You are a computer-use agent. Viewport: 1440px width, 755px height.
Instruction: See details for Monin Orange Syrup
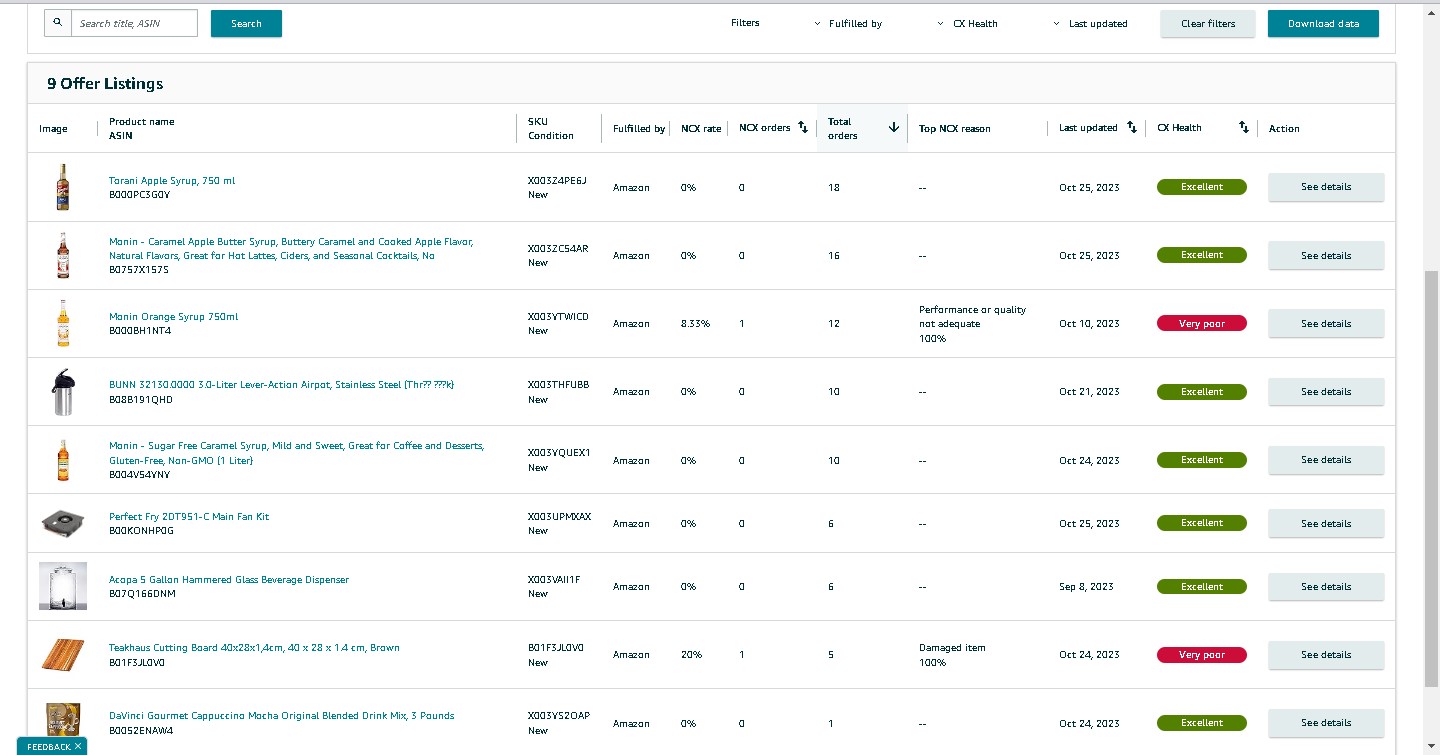click(1326, 323)
